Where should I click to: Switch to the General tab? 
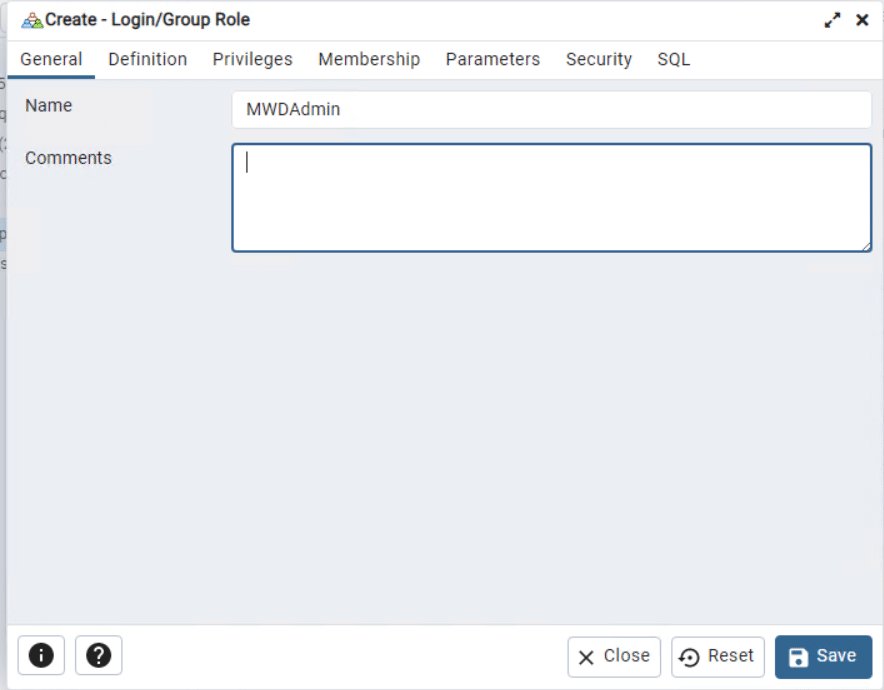51,60
